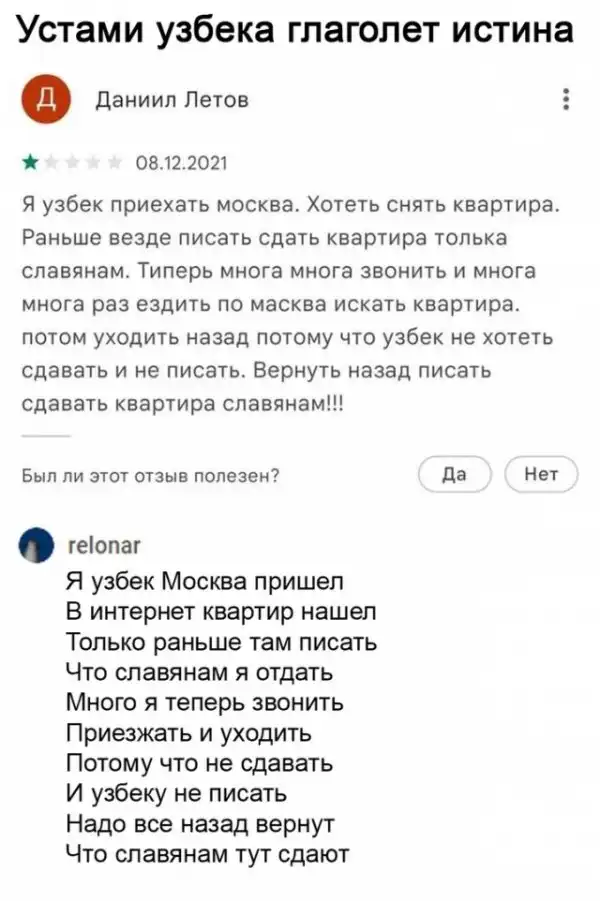Screen dimensions: 600x901
Task: Open the three-dot review options menu
Action: tap(567, 100)
